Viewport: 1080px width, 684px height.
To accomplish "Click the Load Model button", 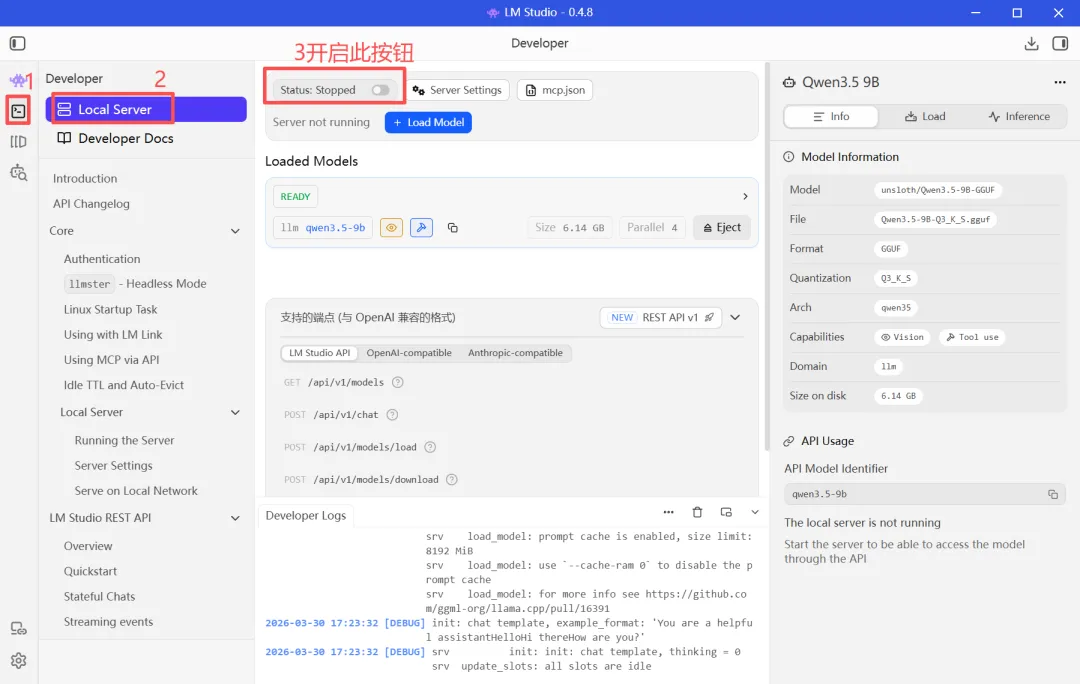I will click(428, 123).
